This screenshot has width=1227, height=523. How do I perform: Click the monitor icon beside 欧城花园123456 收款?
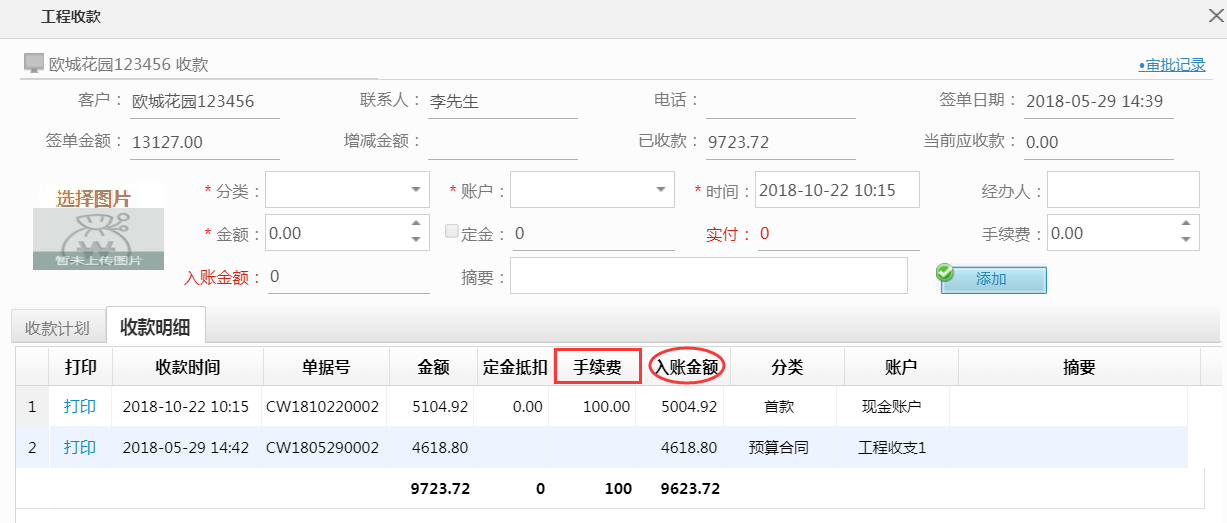(34, 63)
